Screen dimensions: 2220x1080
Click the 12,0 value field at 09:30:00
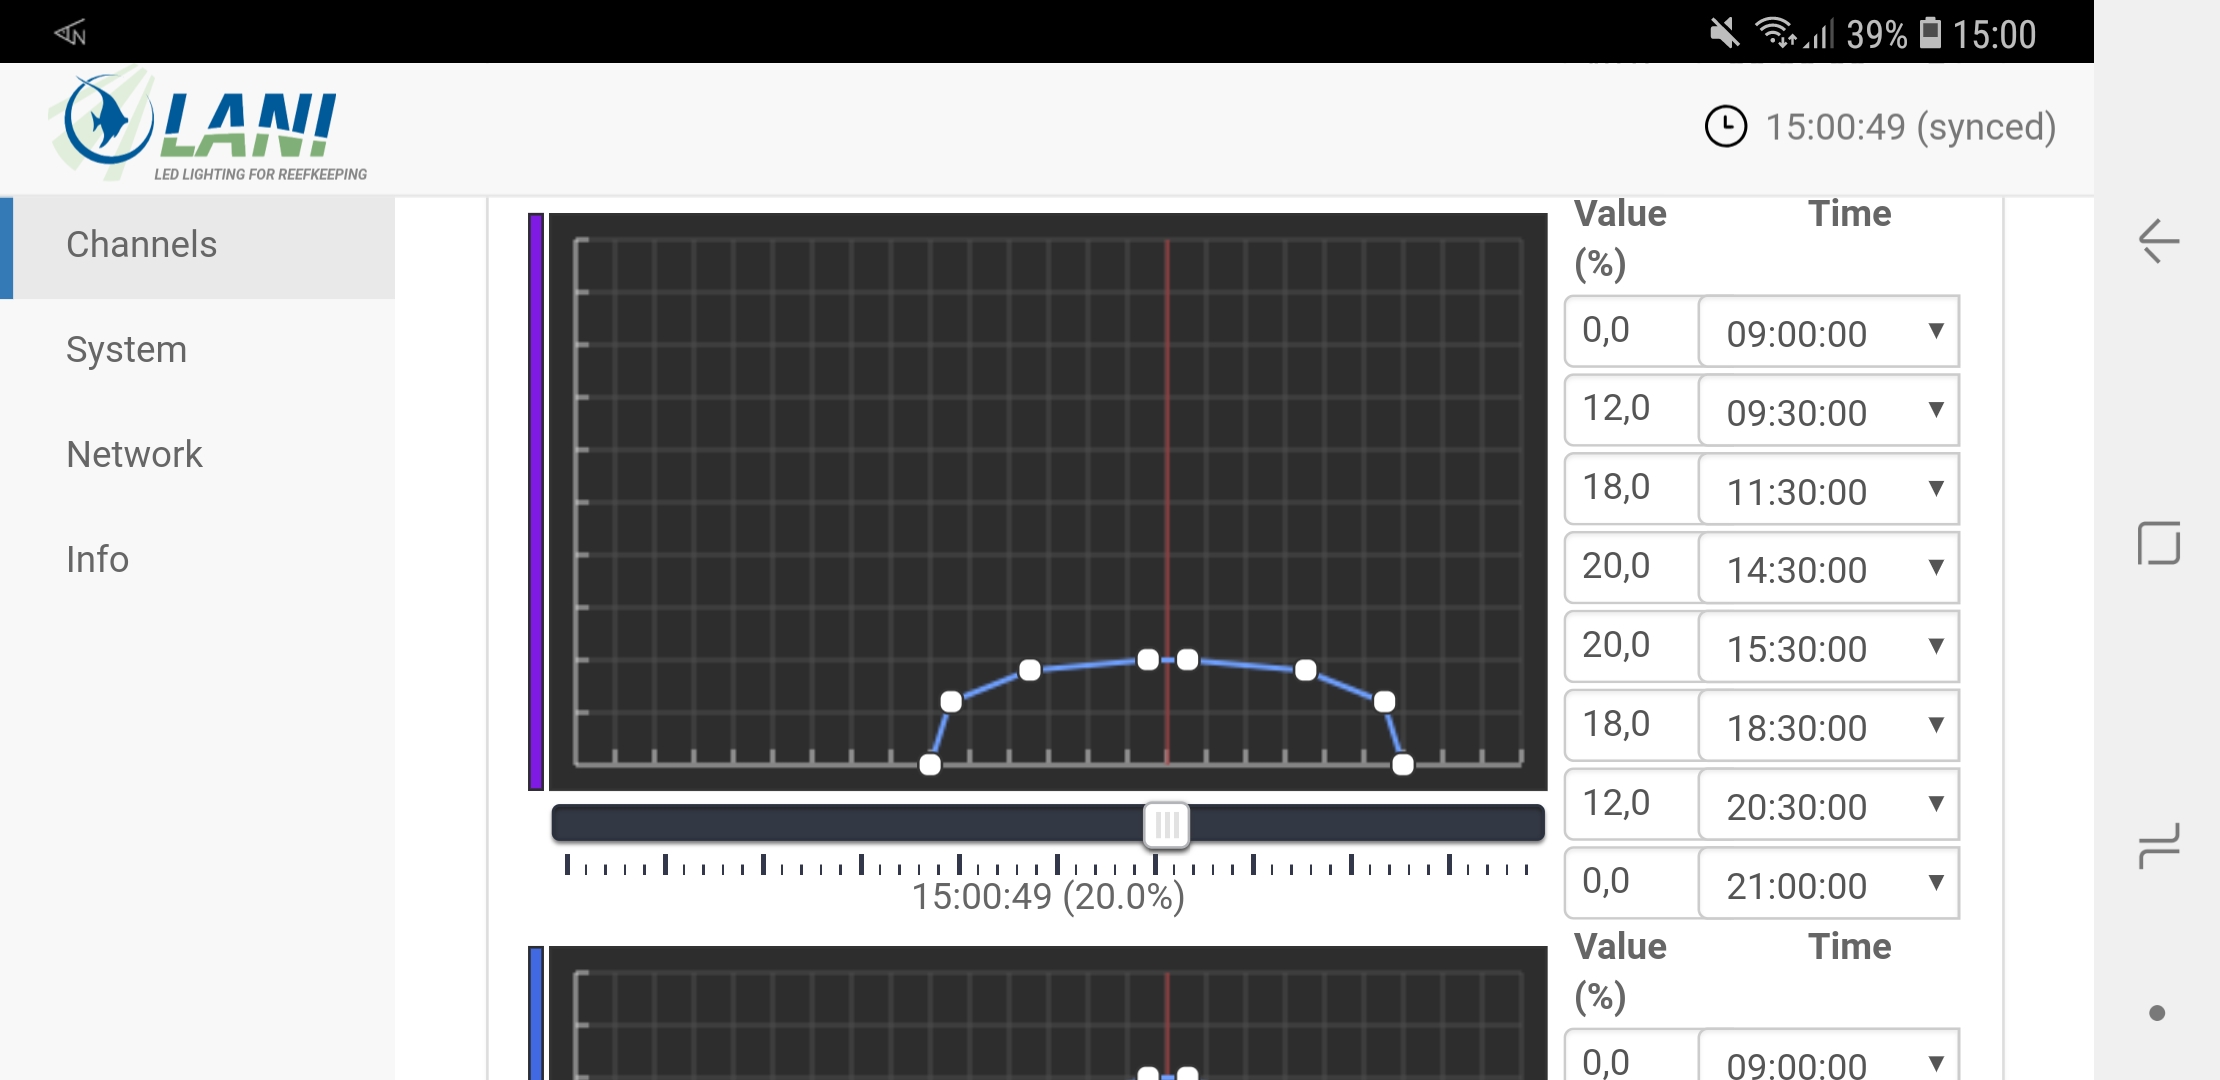1630,409
